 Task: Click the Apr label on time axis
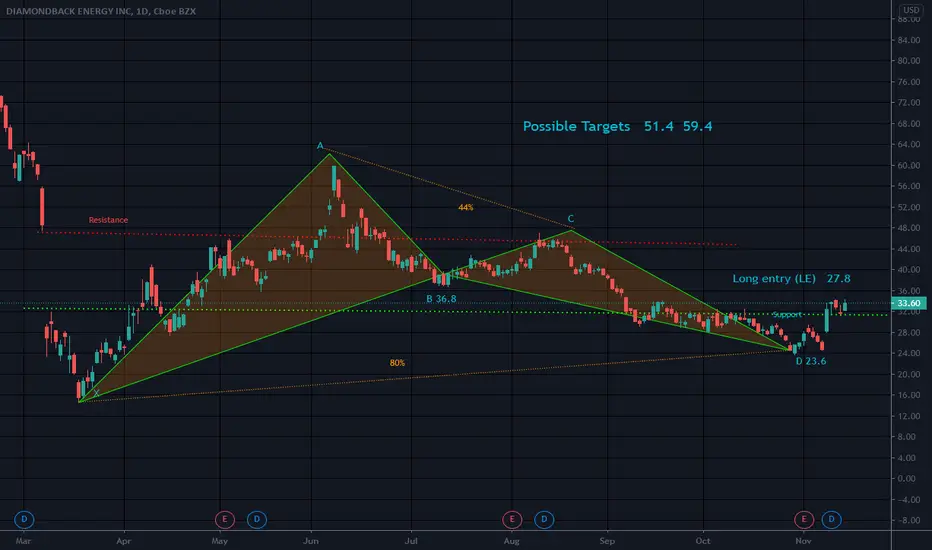[123, 540]
